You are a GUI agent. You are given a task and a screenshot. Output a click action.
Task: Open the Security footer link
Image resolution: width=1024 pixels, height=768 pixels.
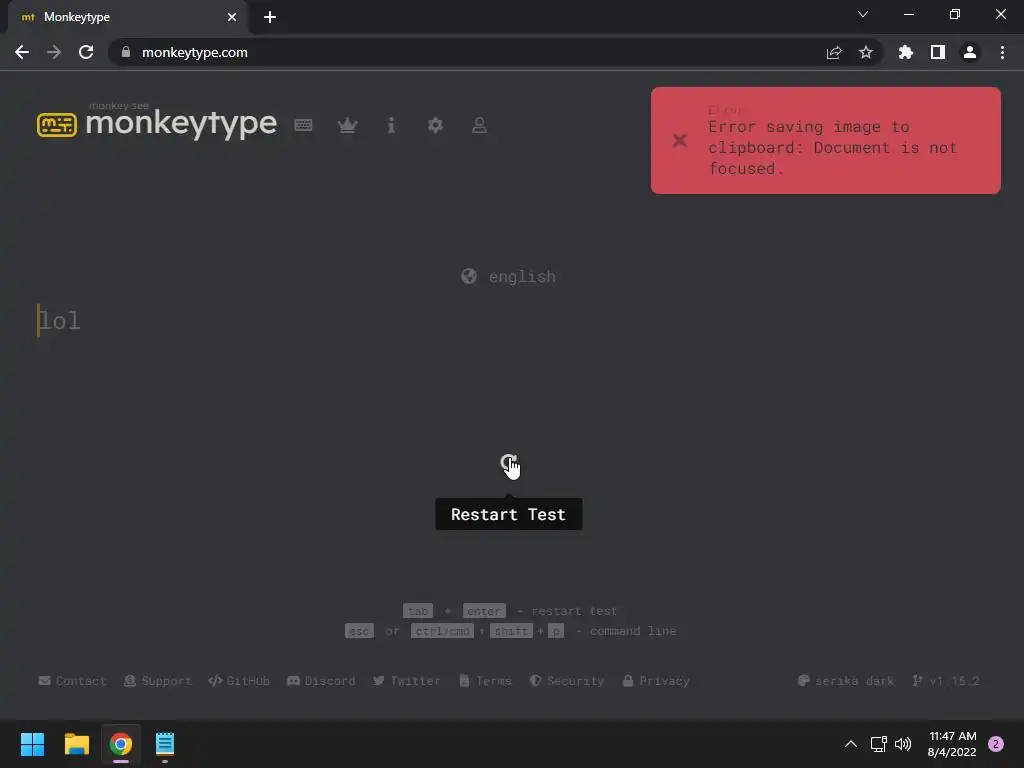567,680
